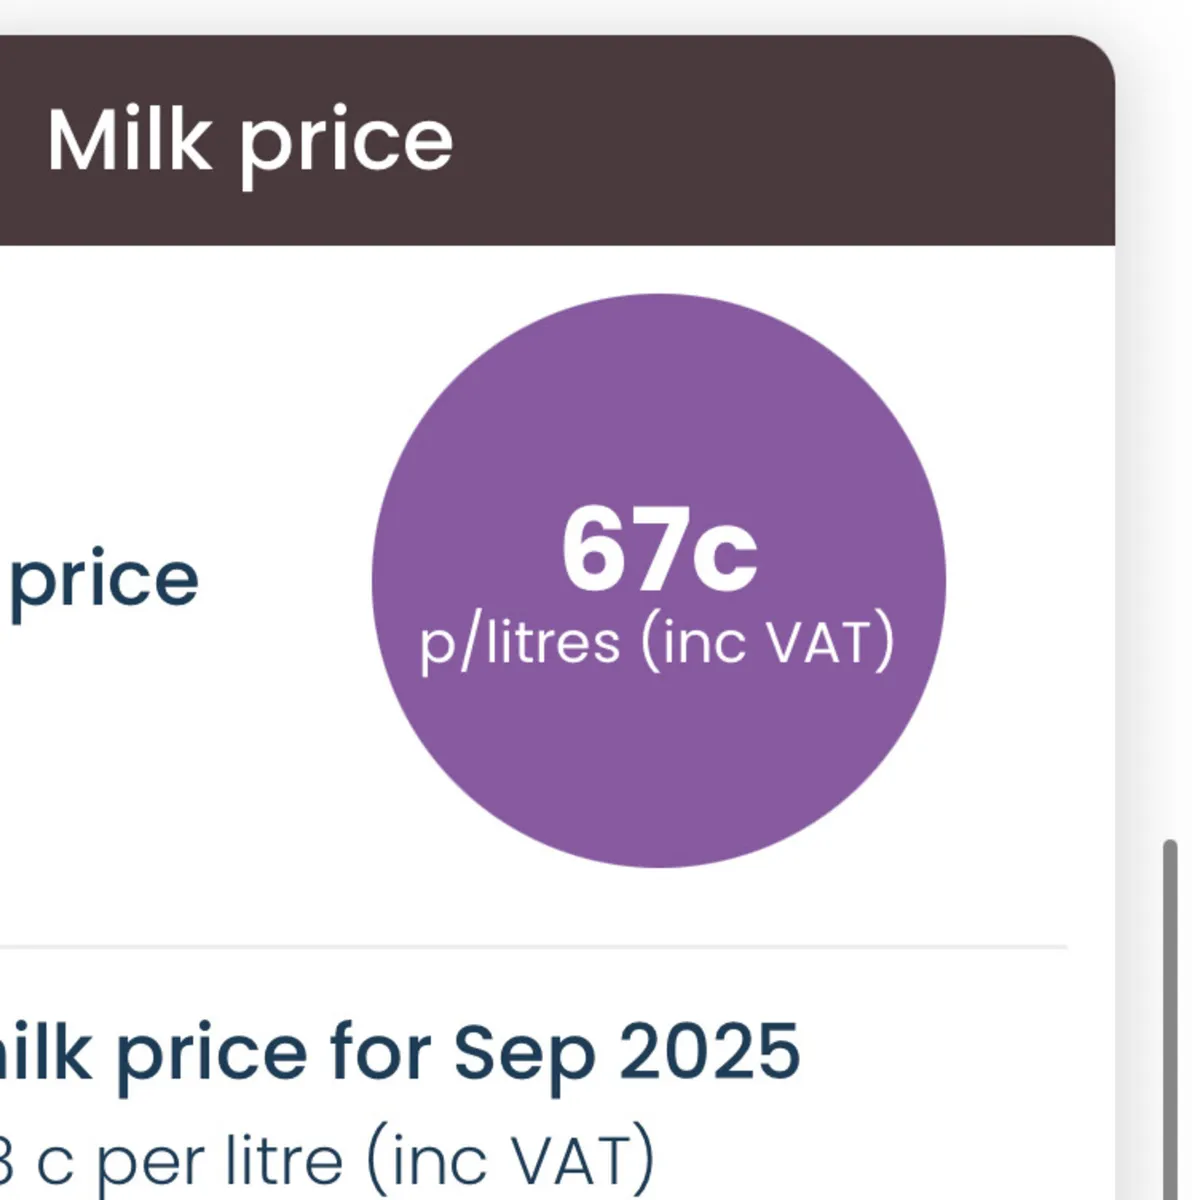Click "(inc VAT)" inside the purple circle
The width and height of the screenshot is (1192, 1200).
point(767,642)
